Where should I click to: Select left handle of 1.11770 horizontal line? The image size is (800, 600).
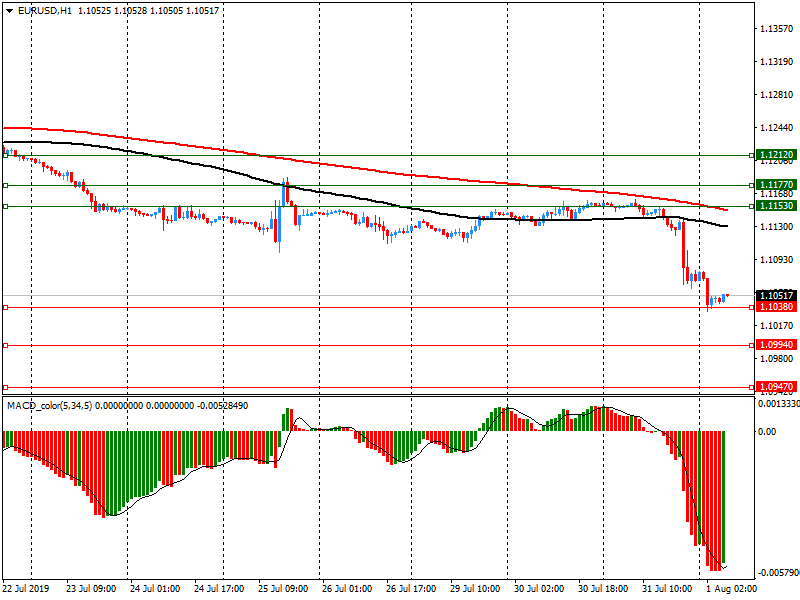coord(6,186)
